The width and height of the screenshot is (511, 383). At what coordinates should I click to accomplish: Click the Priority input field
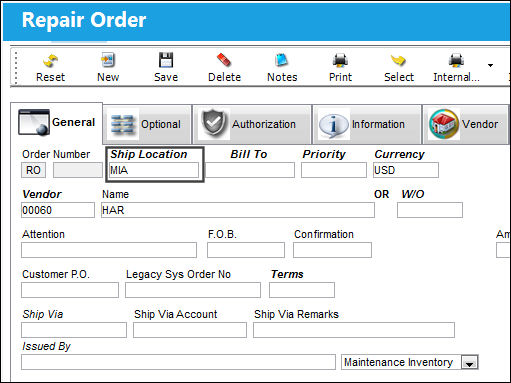coord(334,170)
